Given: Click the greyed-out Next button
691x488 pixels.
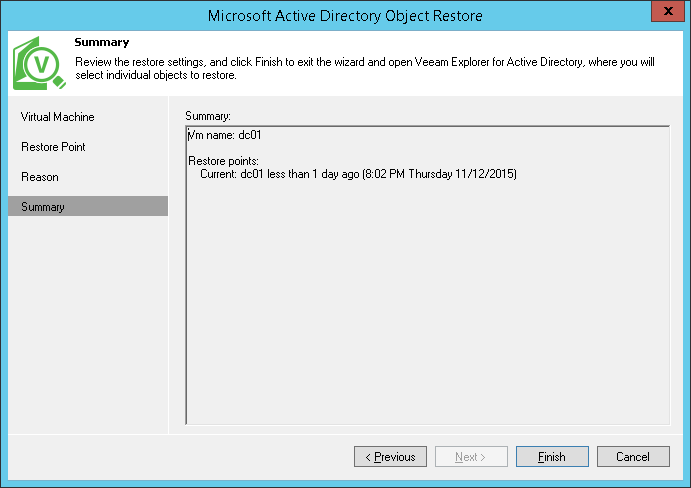Looking at the screenshot, I should (x=471, y=457).
